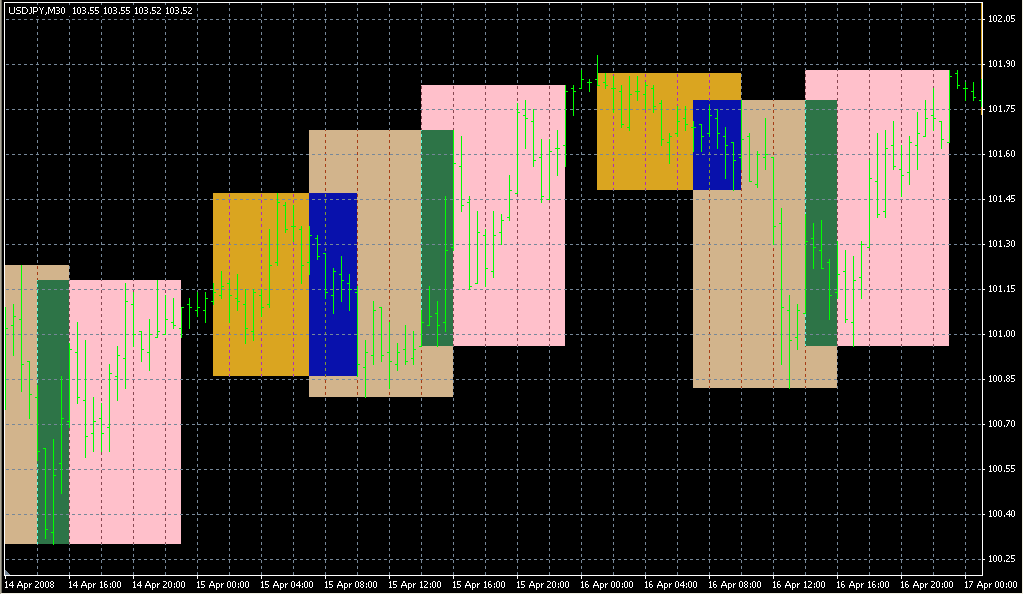Click the 15 Apr 20:00 time label
The height and width of the screenshot is (594, 1024).
(543, 585)
